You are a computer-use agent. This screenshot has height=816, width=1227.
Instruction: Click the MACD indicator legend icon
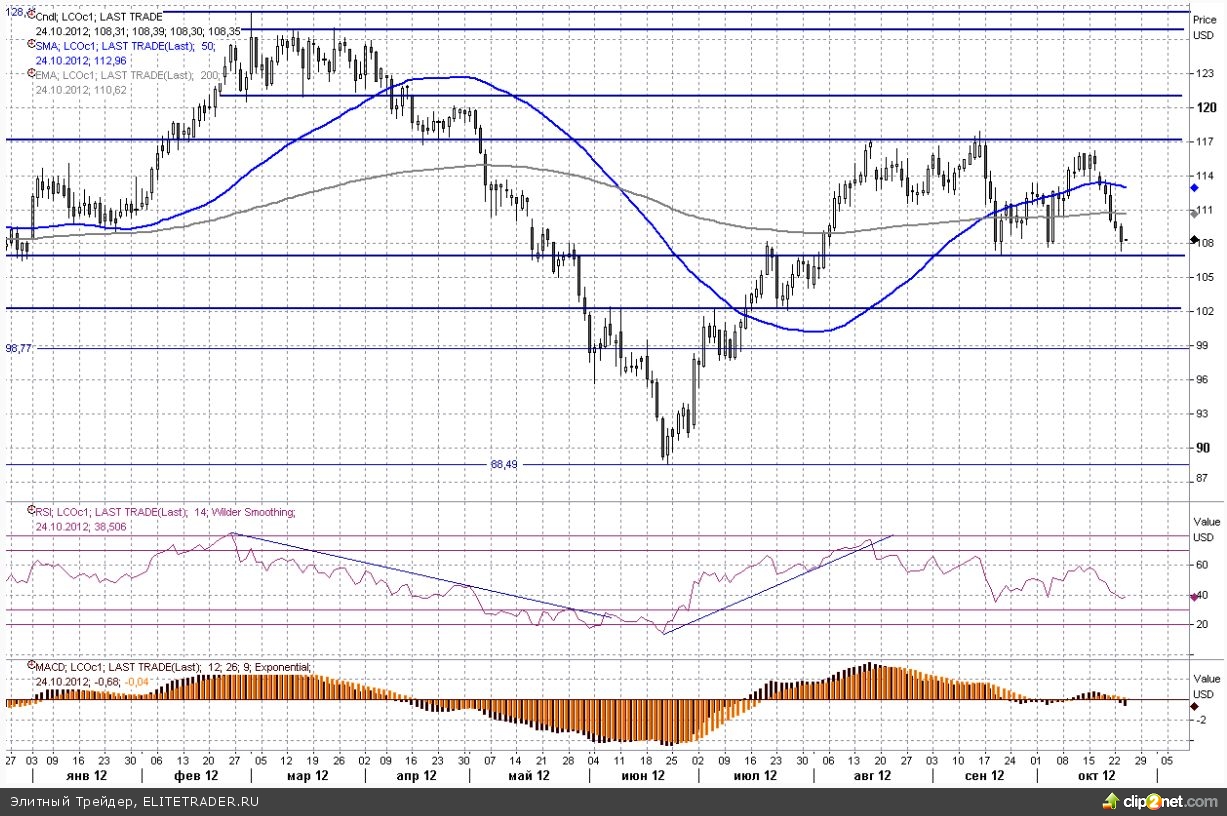31,667
